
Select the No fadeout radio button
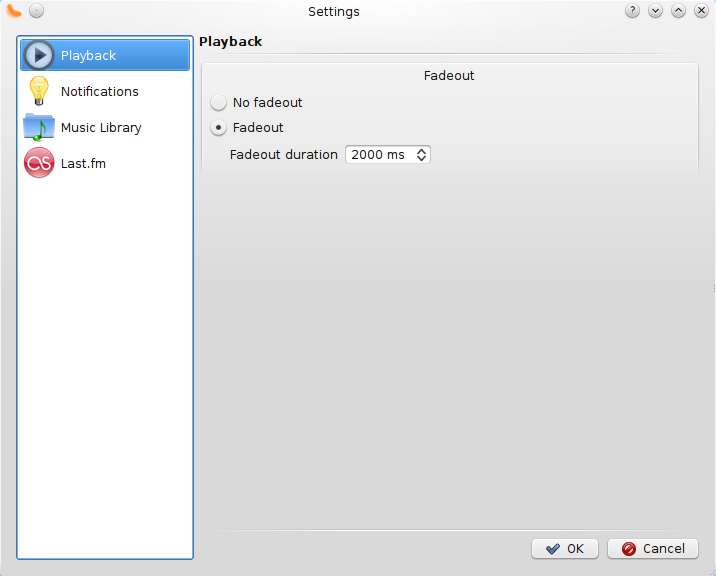[x=218, y=102]
